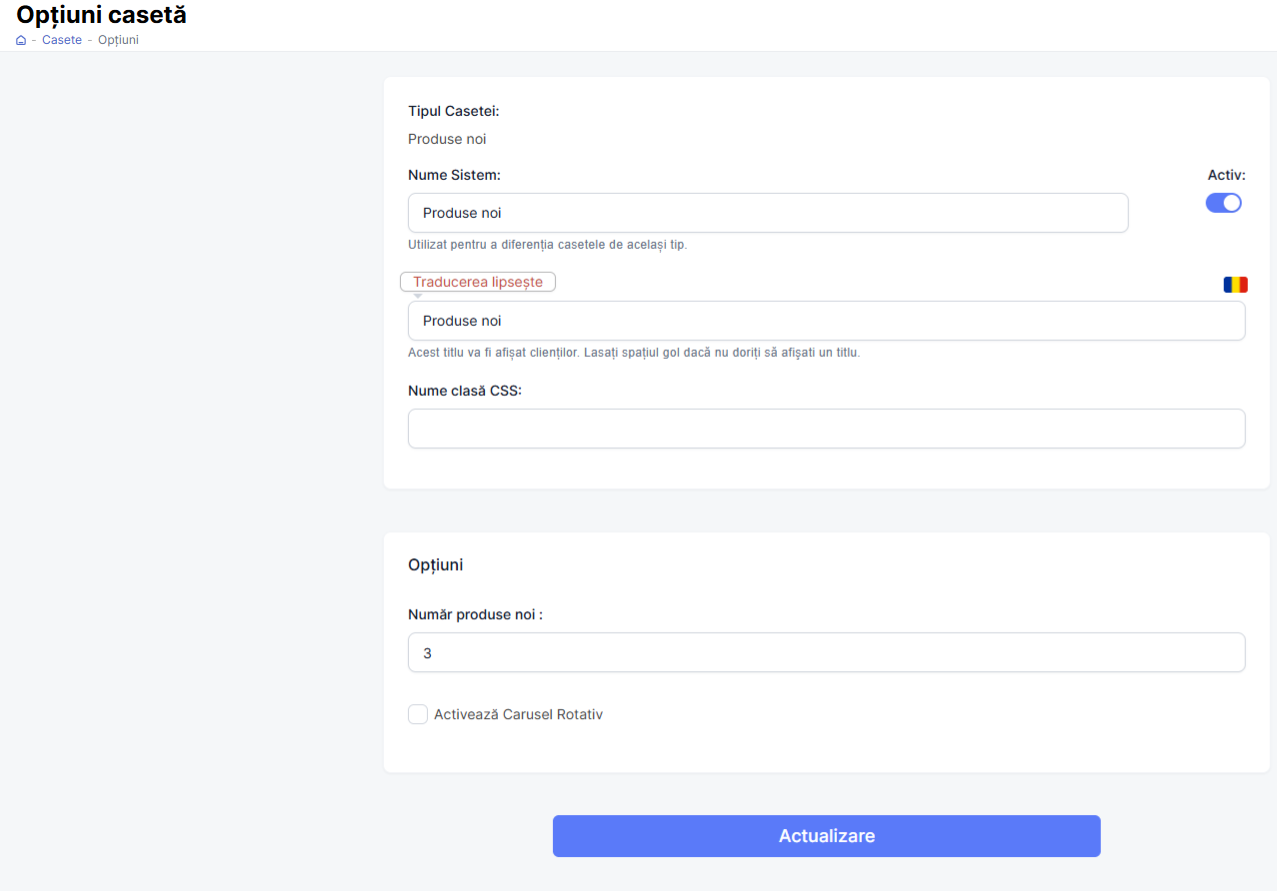Click the title field hint about clients
This screenshot has width=1277, height=891.
pos(633,353)
